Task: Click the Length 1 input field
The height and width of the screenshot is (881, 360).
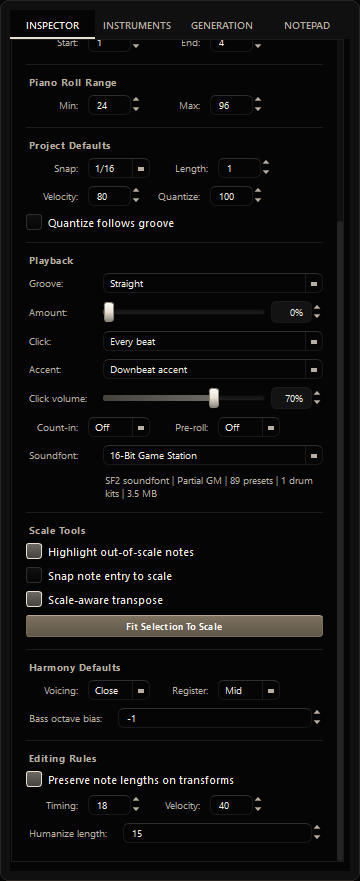Action: (x=240, y=168)
